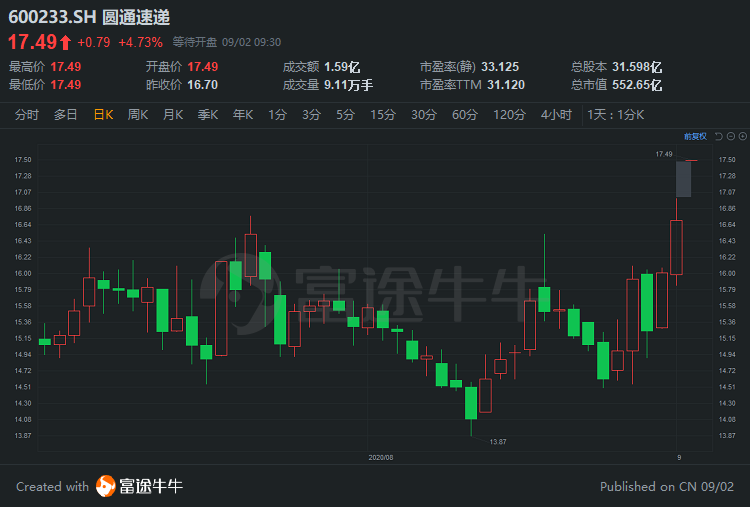Choose the 60分 interval
Viewport: 750px width, 507px height.
pyautogui.click(x=465, y=115)
